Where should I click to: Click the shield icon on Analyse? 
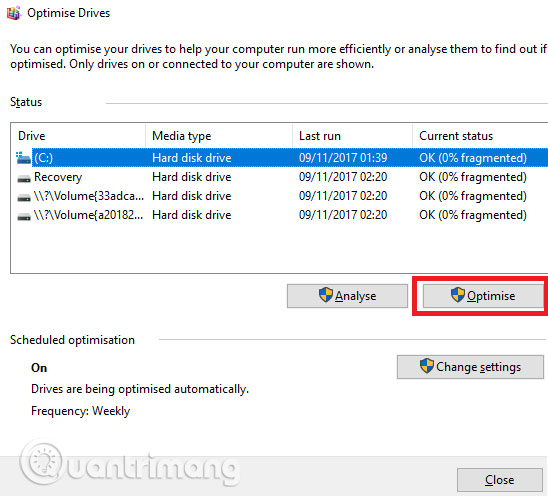(x=326, y=295)
